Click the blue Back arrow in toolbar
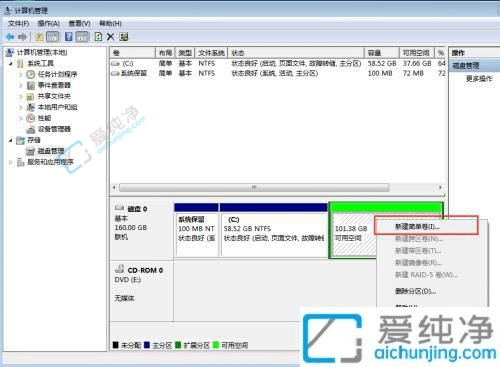Screen dimensions: 500x367 (x=10, y=37)
